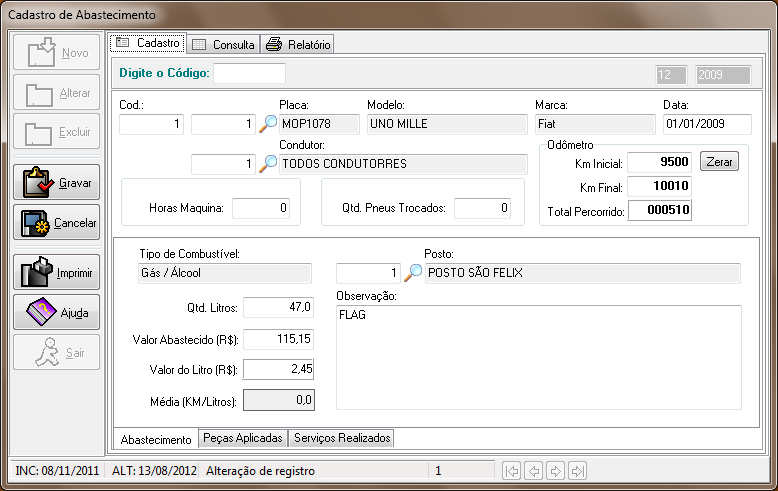The width and height of the screenshot is (778, 491).
Task: Click the magnifier icon next to Placa
Action: click(x=268, y=124)
